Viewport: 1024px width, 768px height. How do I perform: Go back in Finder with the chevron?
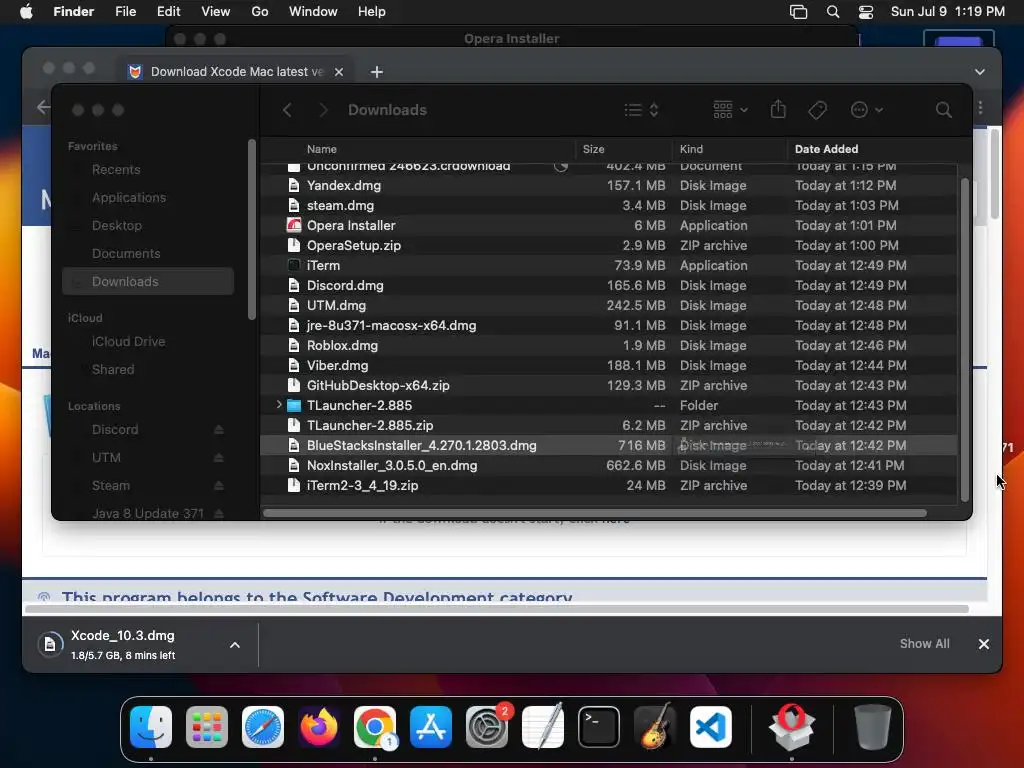tap(287, 110)
